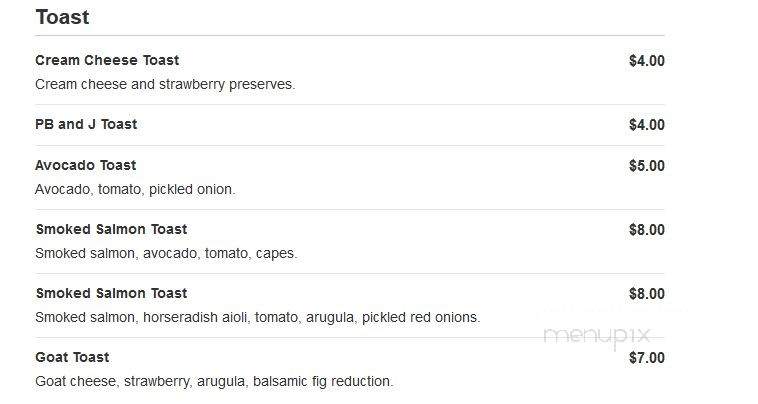Click the Toast section heading
Screen dimensions: 758x404
(x=62, y=17)
